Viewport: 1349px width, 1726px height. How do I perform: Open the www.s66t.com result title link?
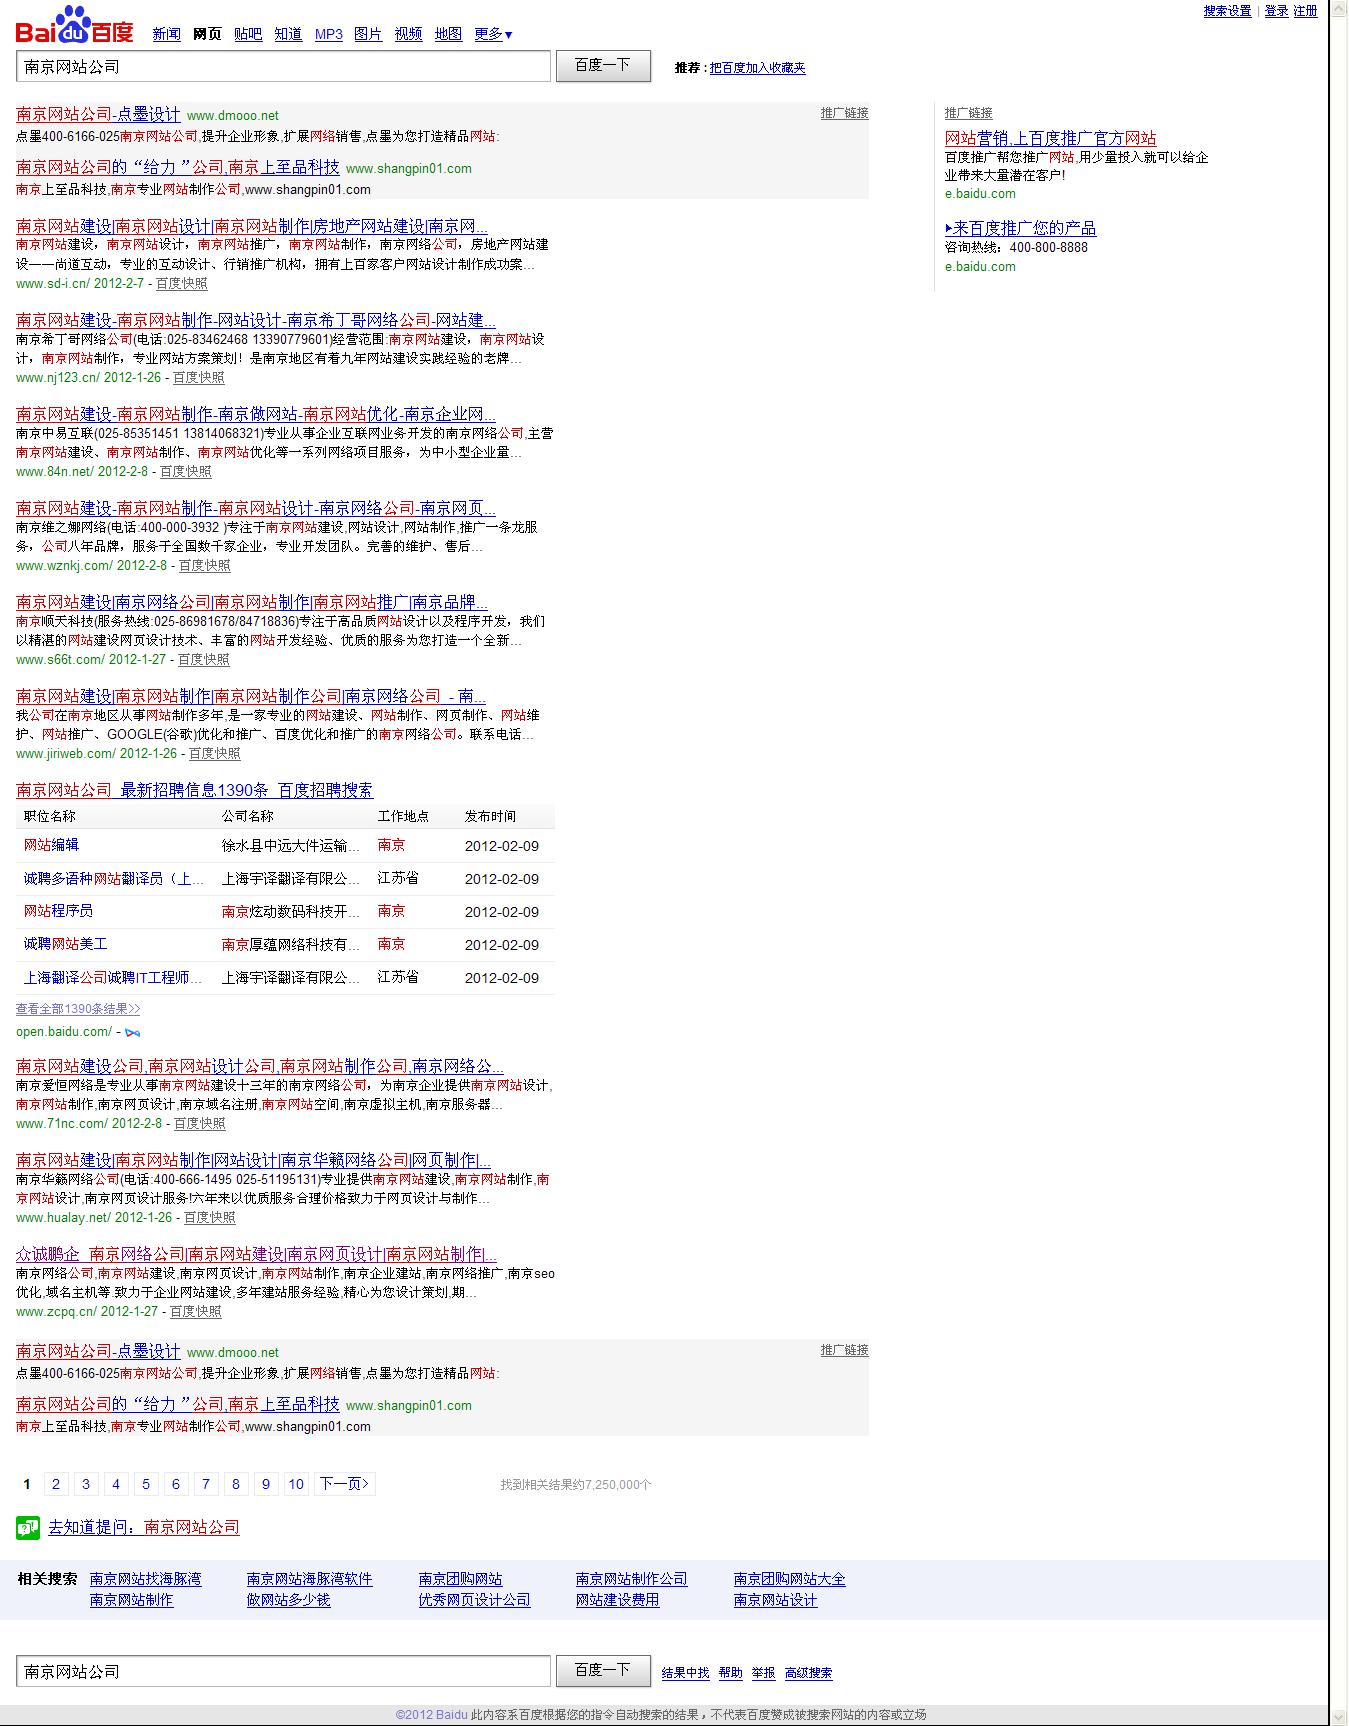[x=252, y=602]
